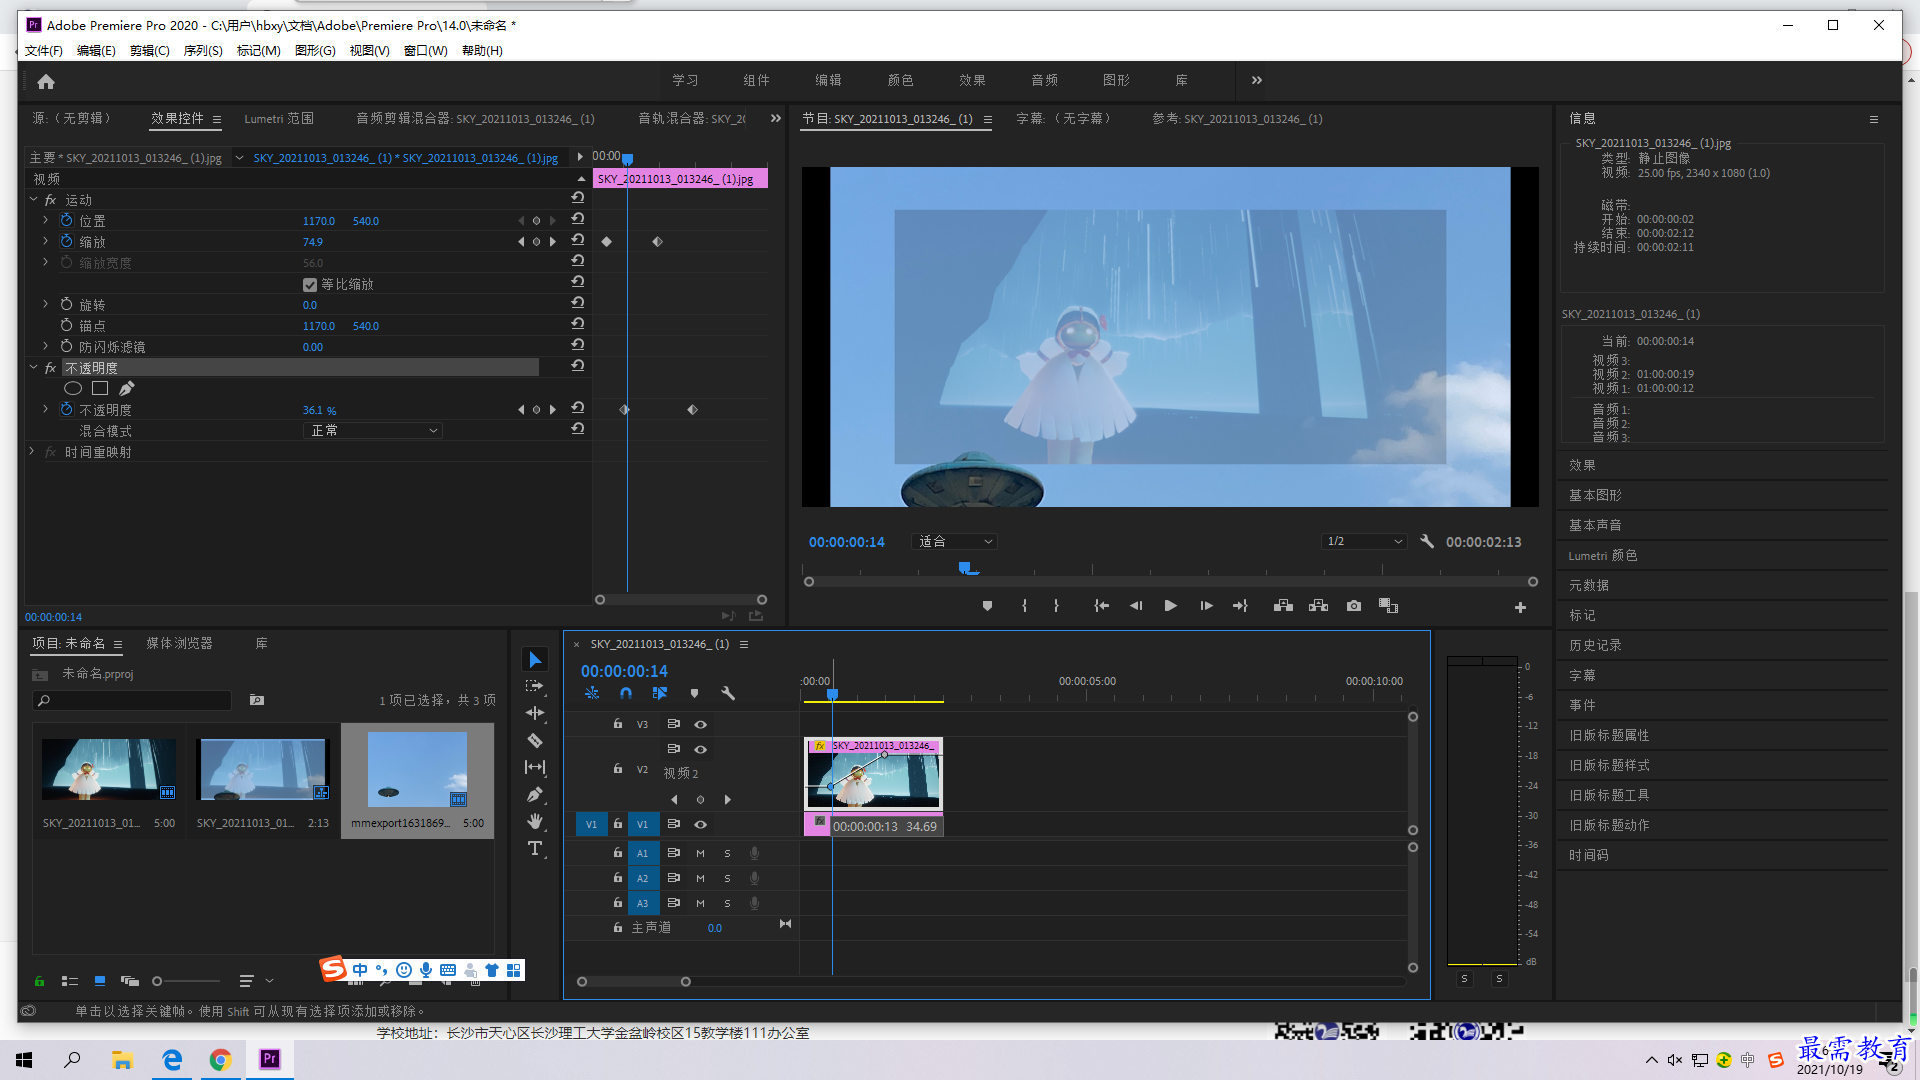
Task: Select the Razor tool
Action: tap(535, 740)
